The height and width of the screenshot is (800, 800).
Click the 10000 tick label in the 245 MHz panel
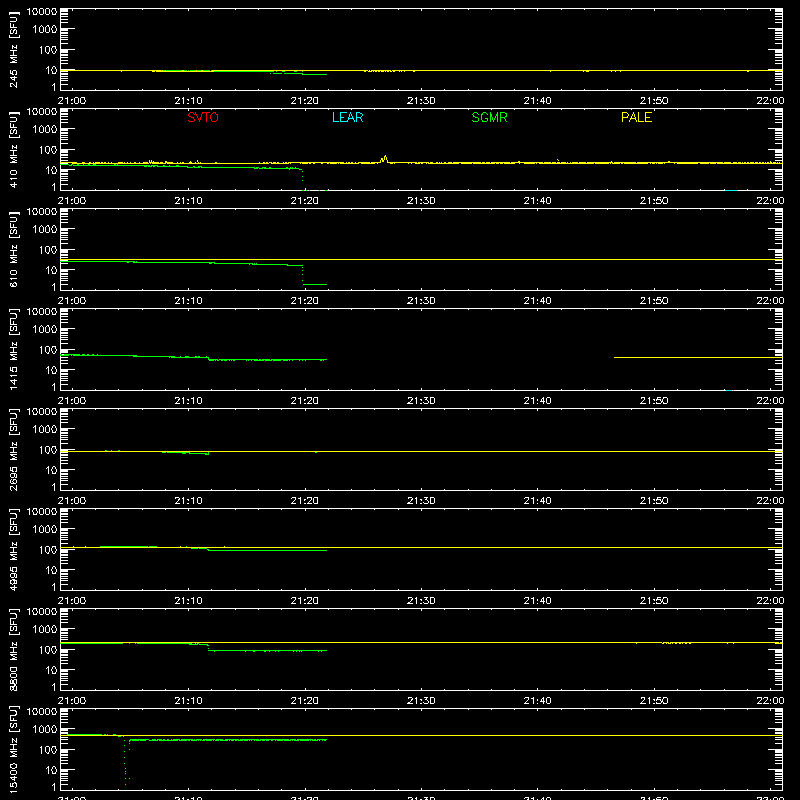click(42, 12)
